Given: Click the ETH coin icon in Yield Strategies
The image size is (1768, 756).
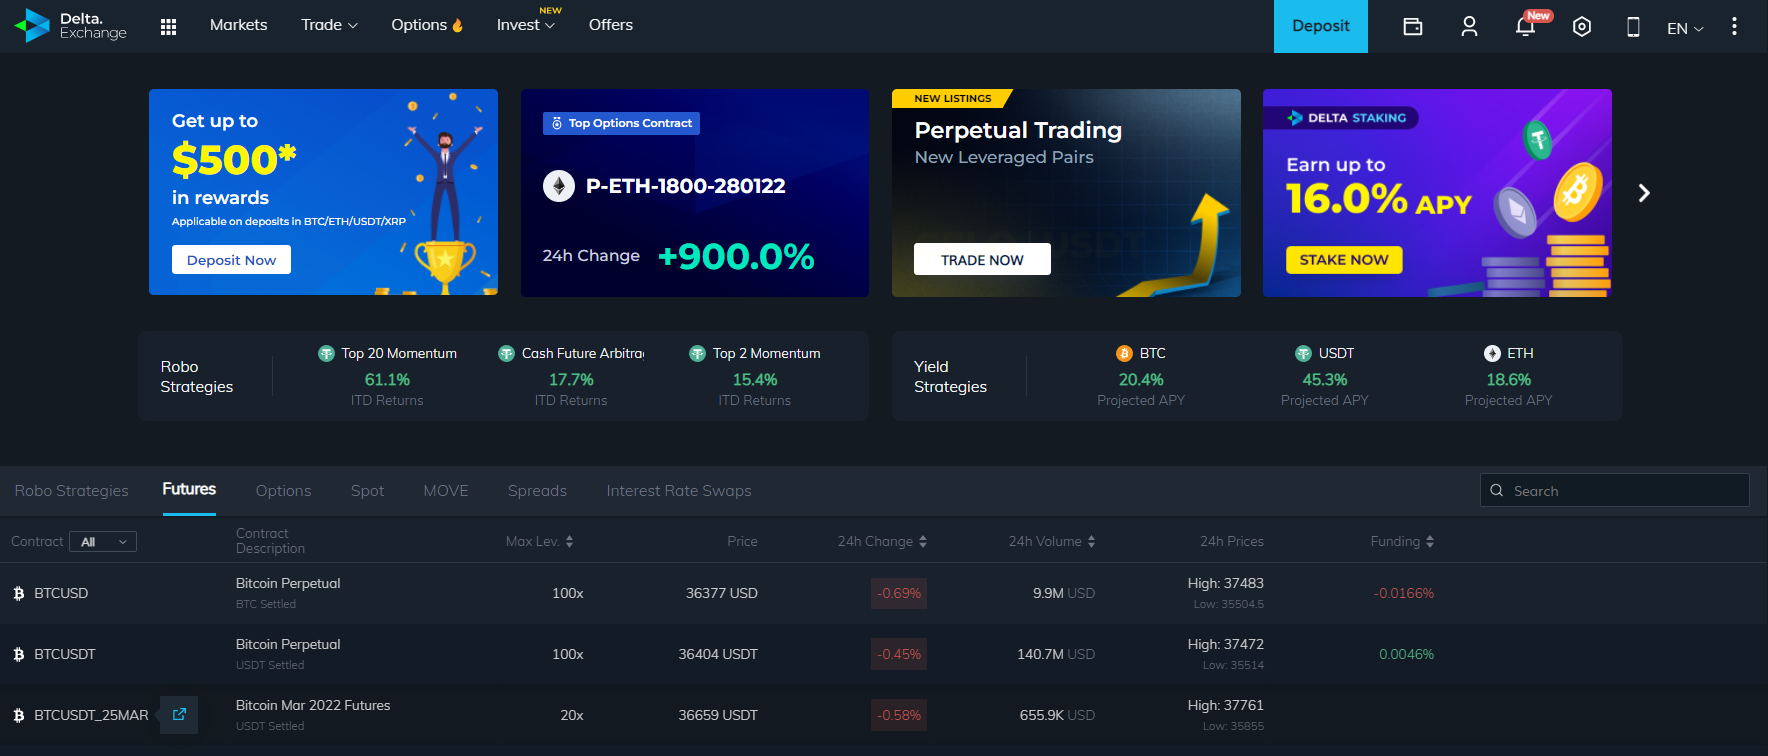Looking at the screenshot, I should point(1492,353).
